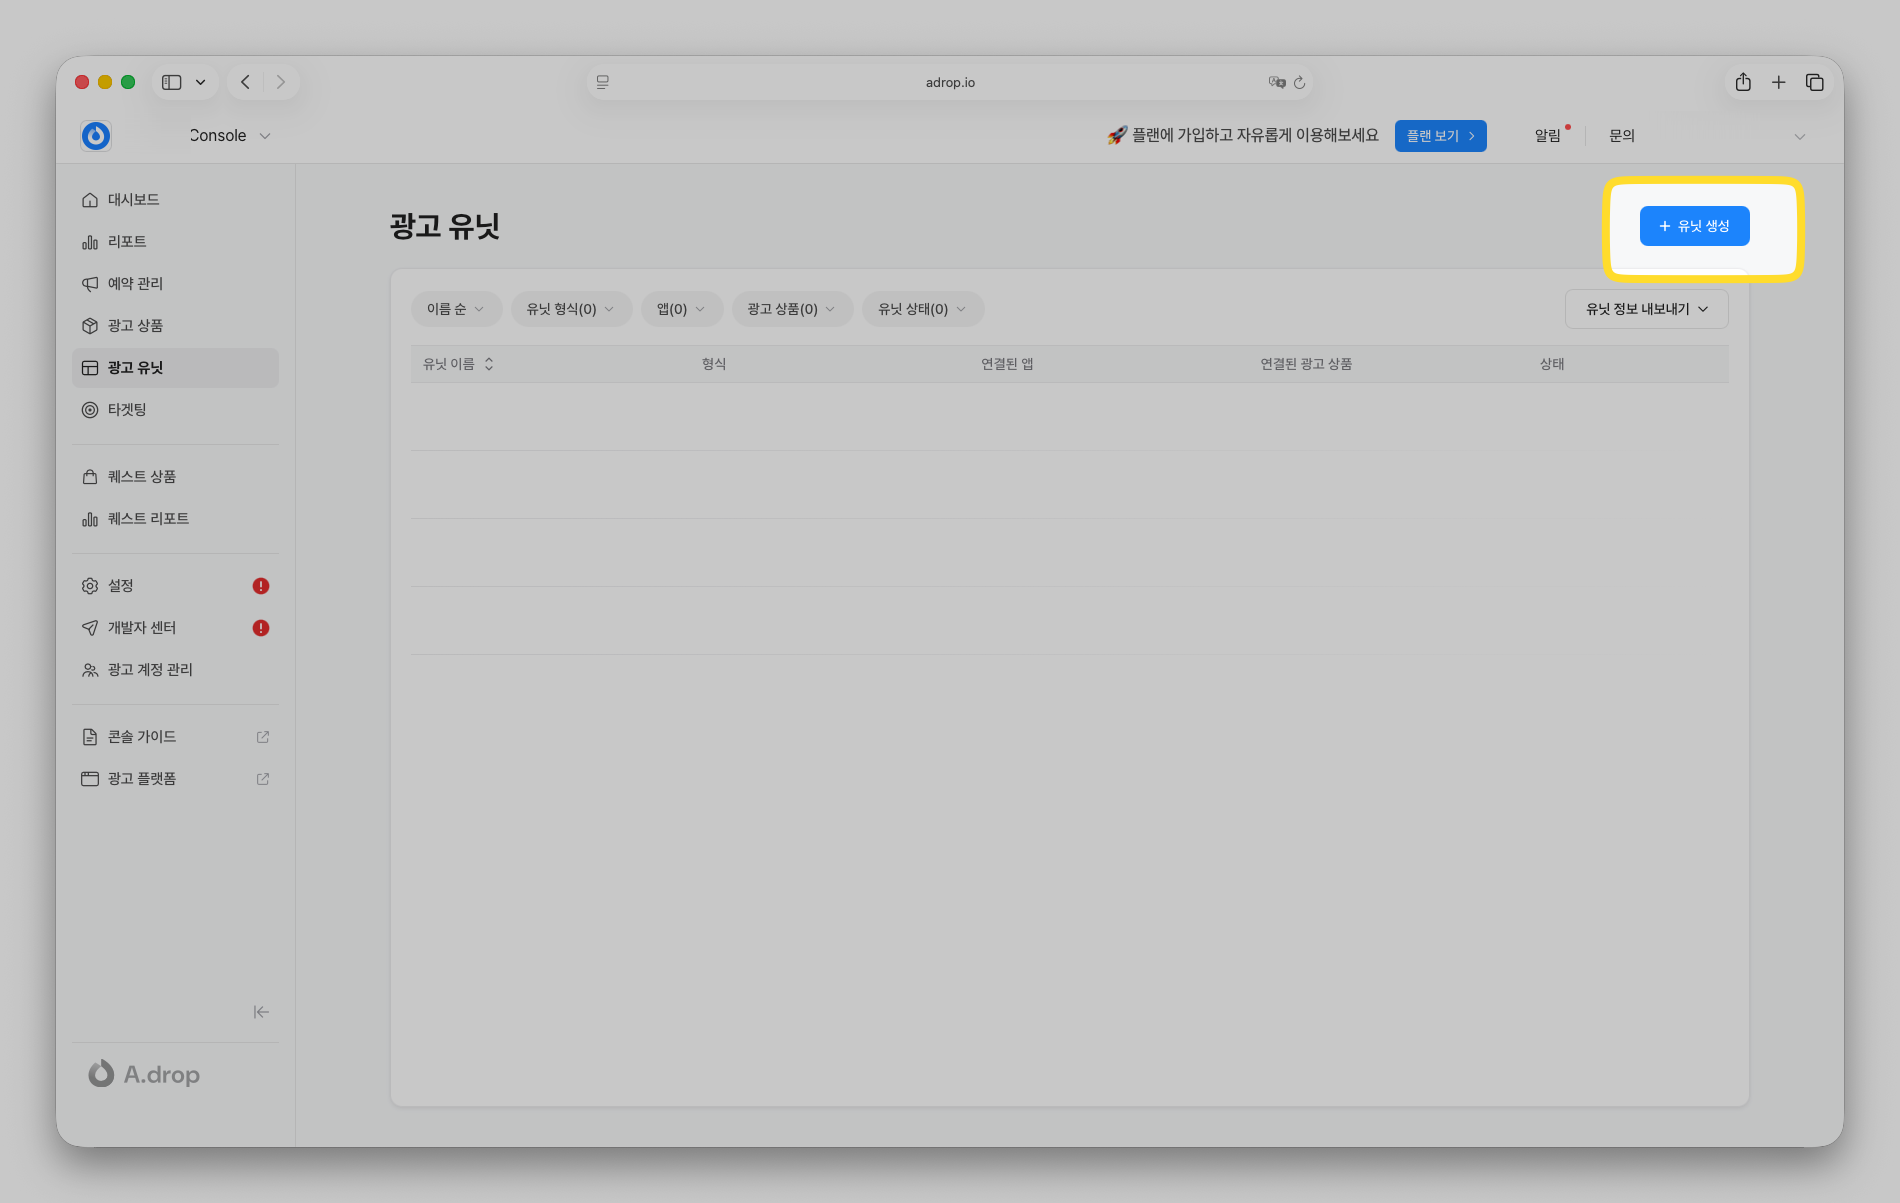Open the 유닛 상태(0) filter dropdown

click(922, 309)
